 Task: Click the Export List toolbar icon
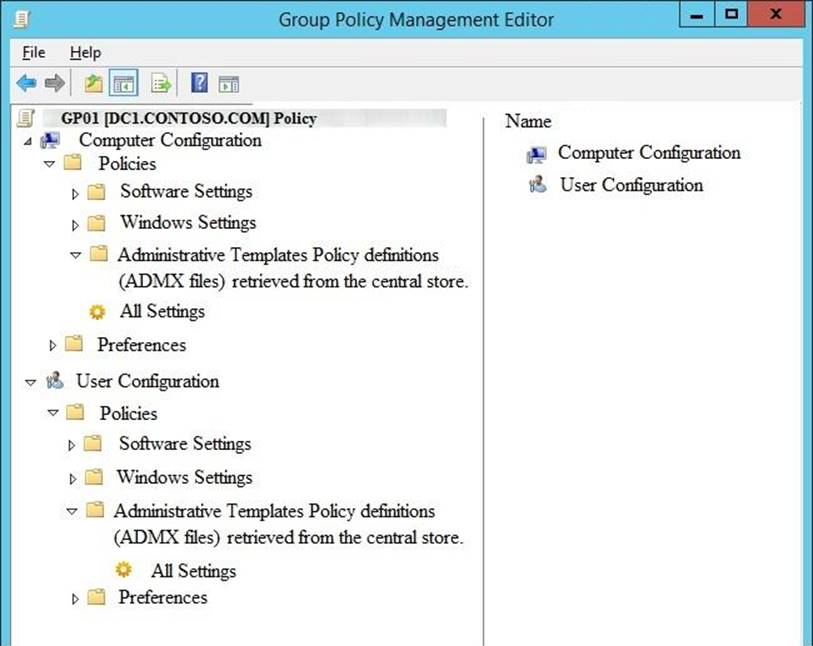pyautogui.click(x=161, y=84)
